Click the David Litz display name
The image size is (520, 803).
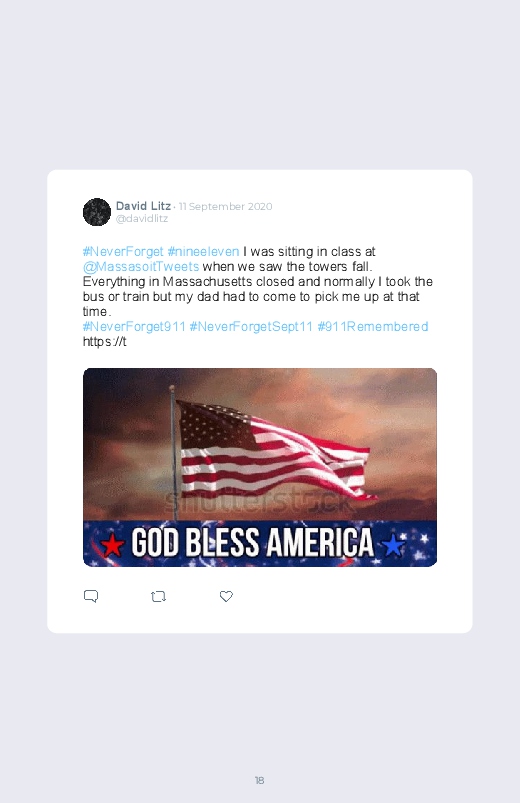143,206
